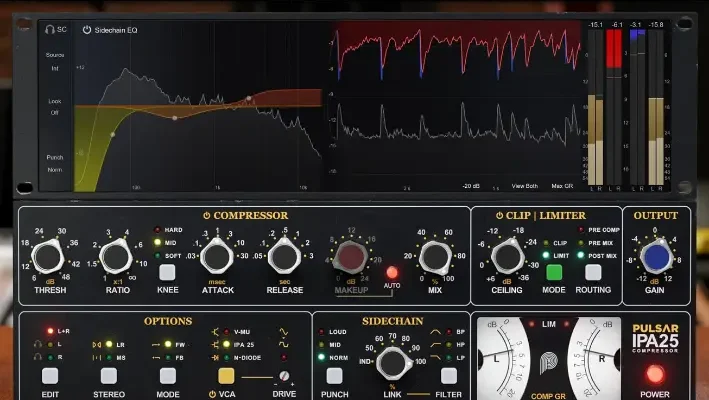This screenshot has width=709, height=400.
Task: Click the Drive screw adjuster
Action: click(285, 376)
